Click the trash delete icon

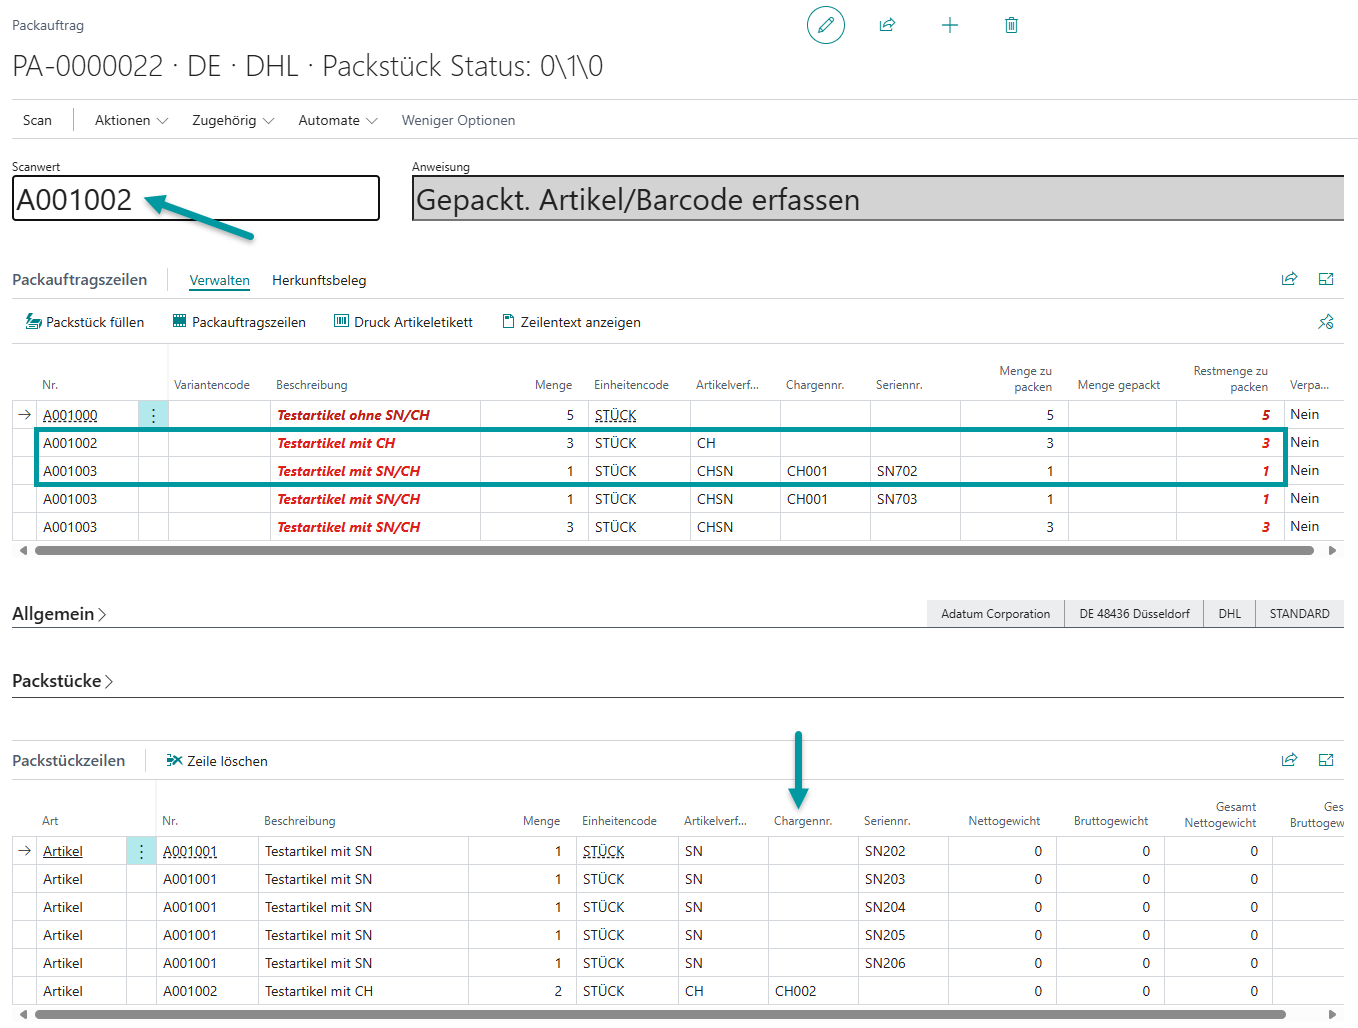point(1011,25)
